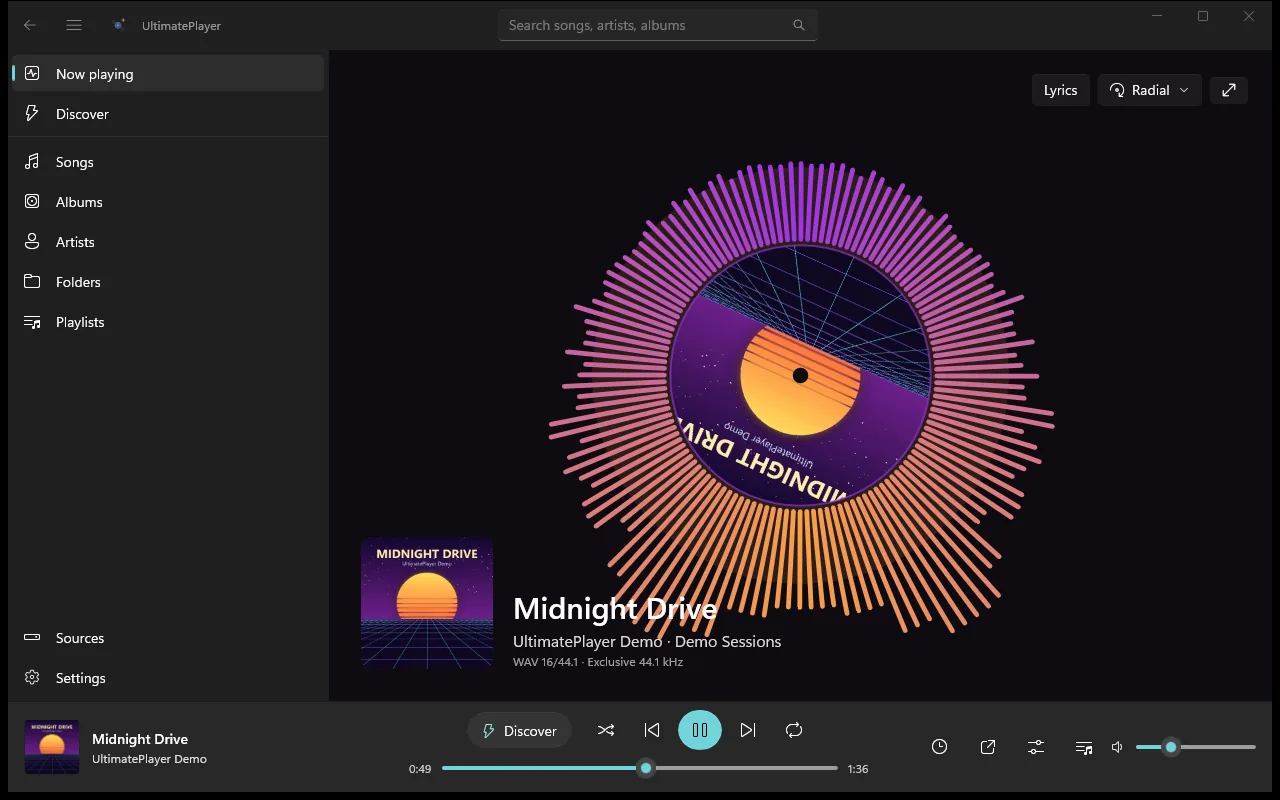The image size is (1280, 800).
Task: Open the Artists page
Action: 168,242
